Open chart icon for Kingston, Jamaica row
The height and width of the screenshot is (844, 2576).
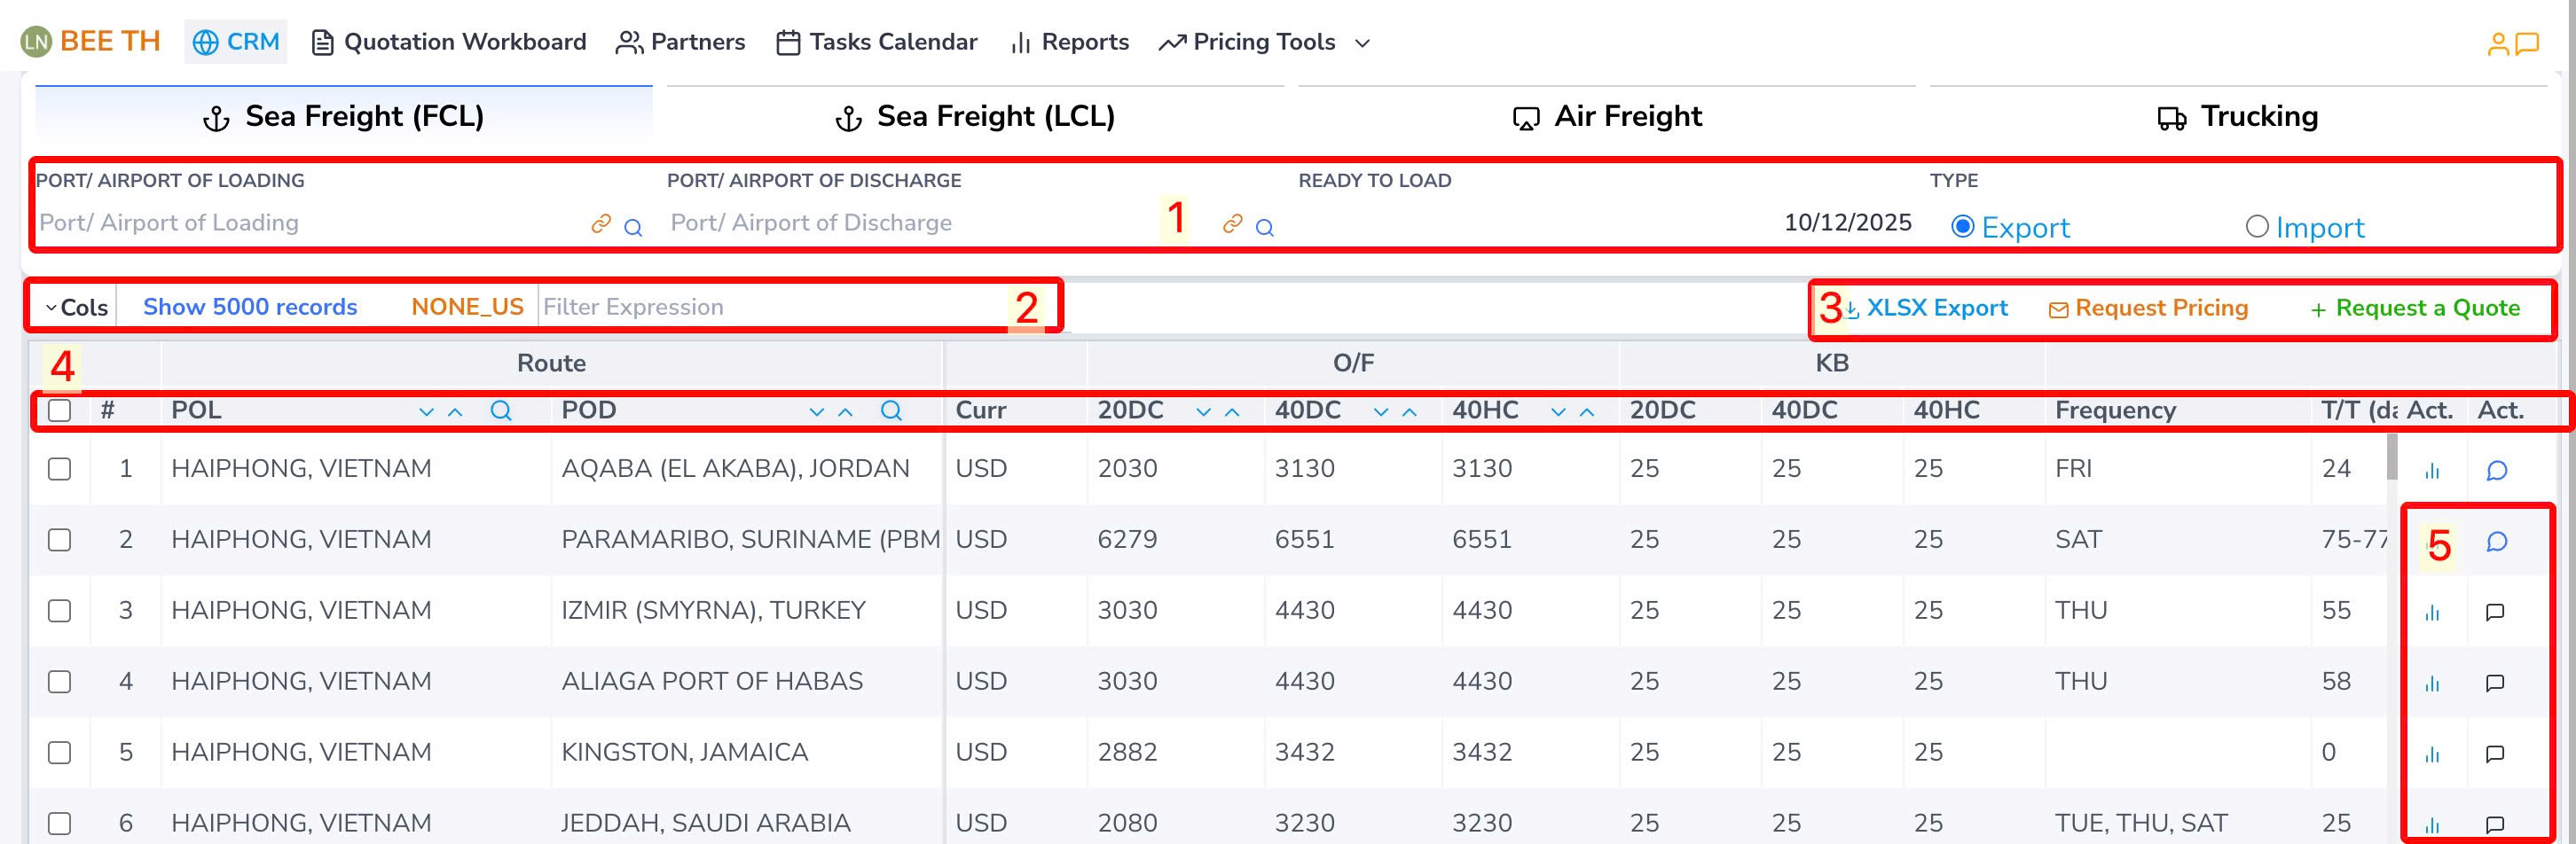point(2432,754)
